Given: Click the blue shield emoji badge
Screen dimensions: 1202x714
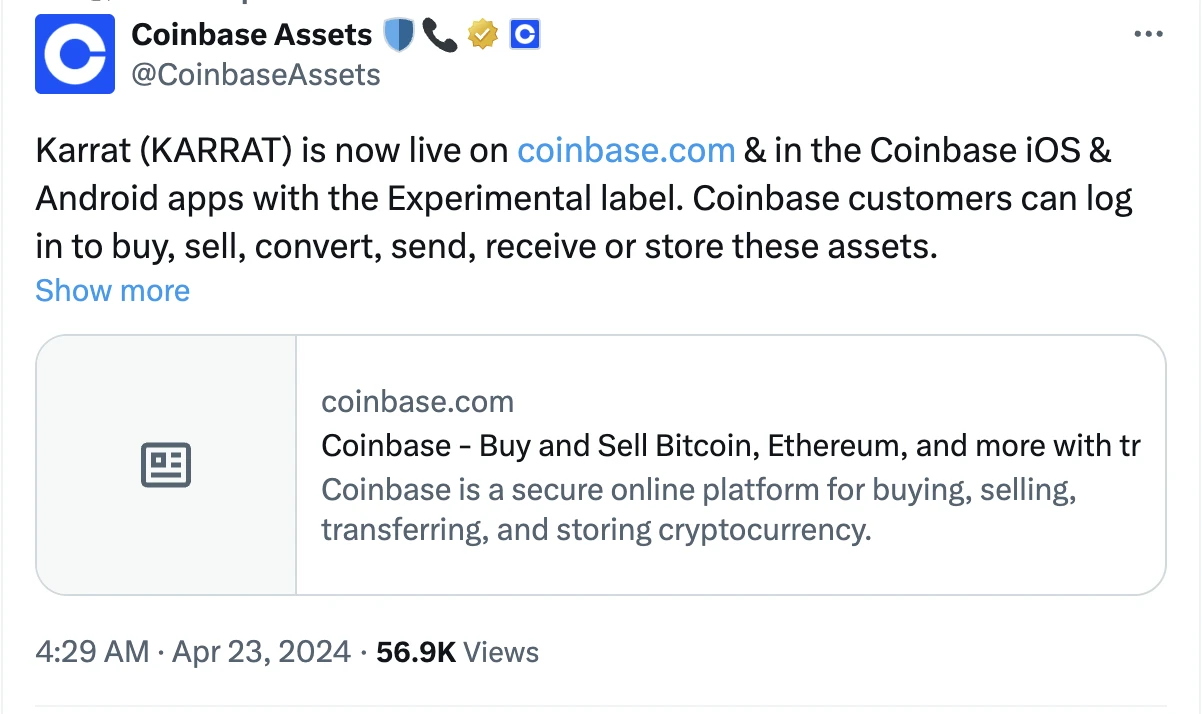Looking at the screenshot, I should tap(398, 36).
